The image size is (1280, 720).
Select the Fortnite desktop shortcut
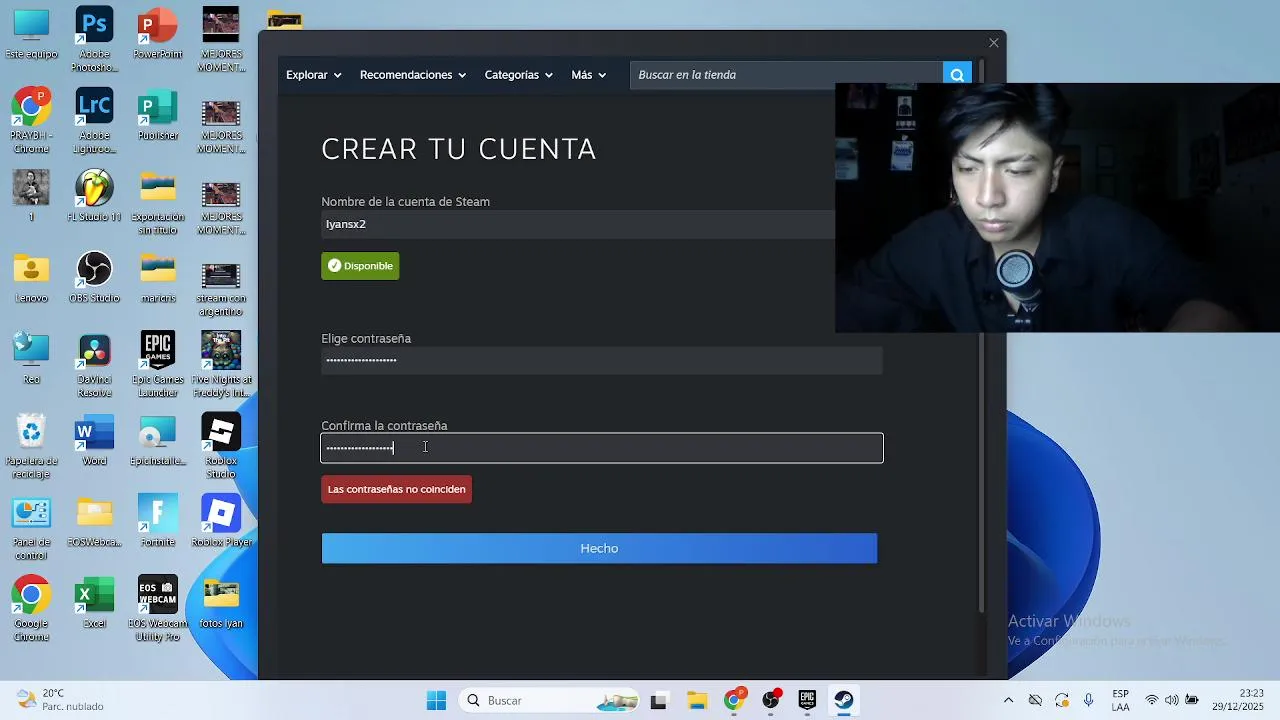coord(158,522)
